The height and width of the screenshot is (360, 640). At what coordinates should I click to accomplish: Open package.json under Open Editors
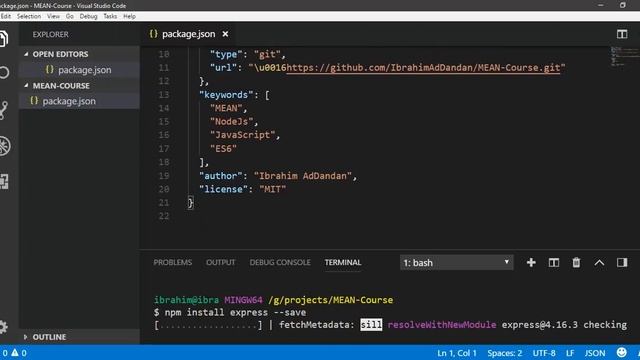pos(80,70)
